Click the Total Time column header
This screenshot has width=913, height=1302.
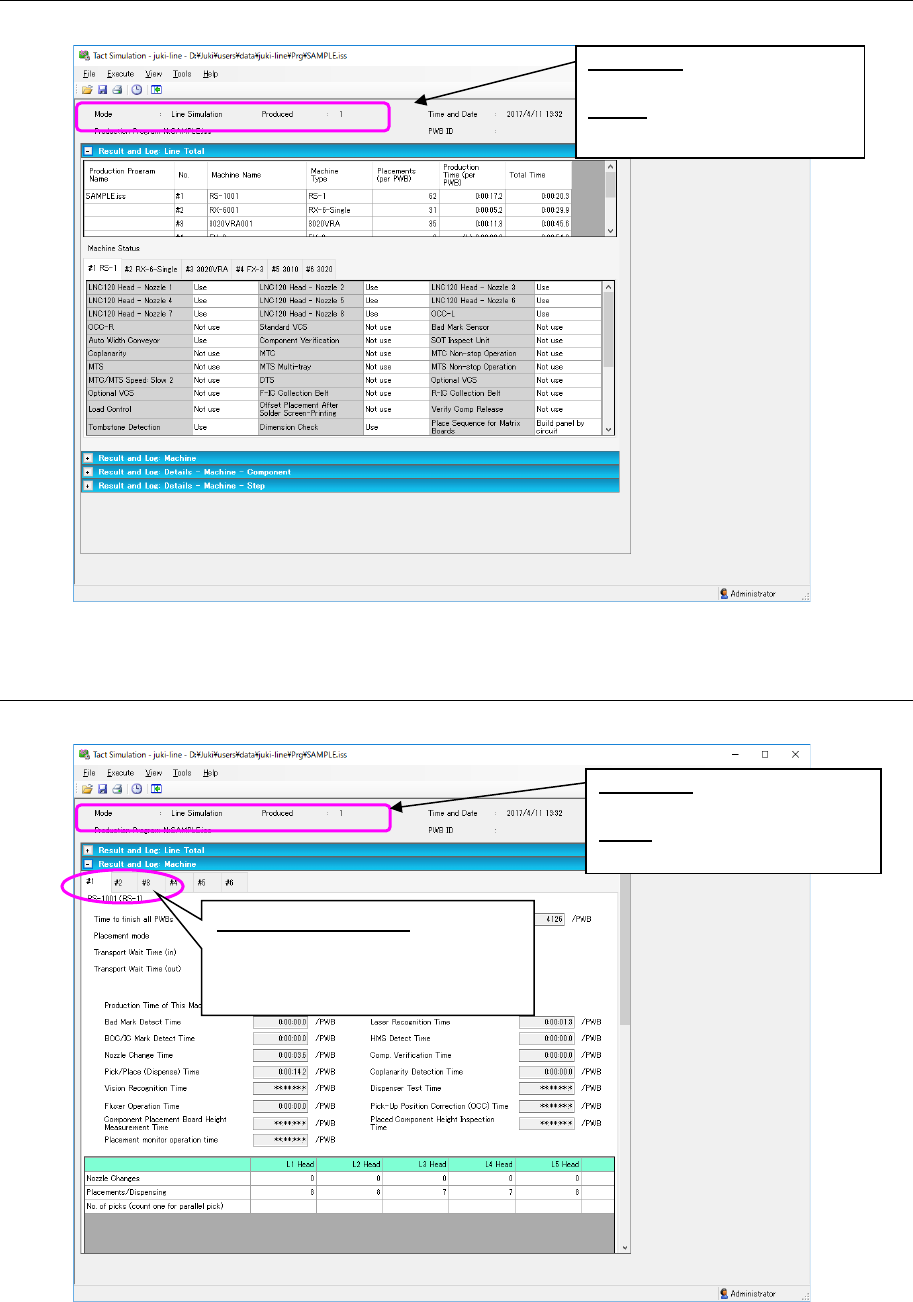[538, 174]
